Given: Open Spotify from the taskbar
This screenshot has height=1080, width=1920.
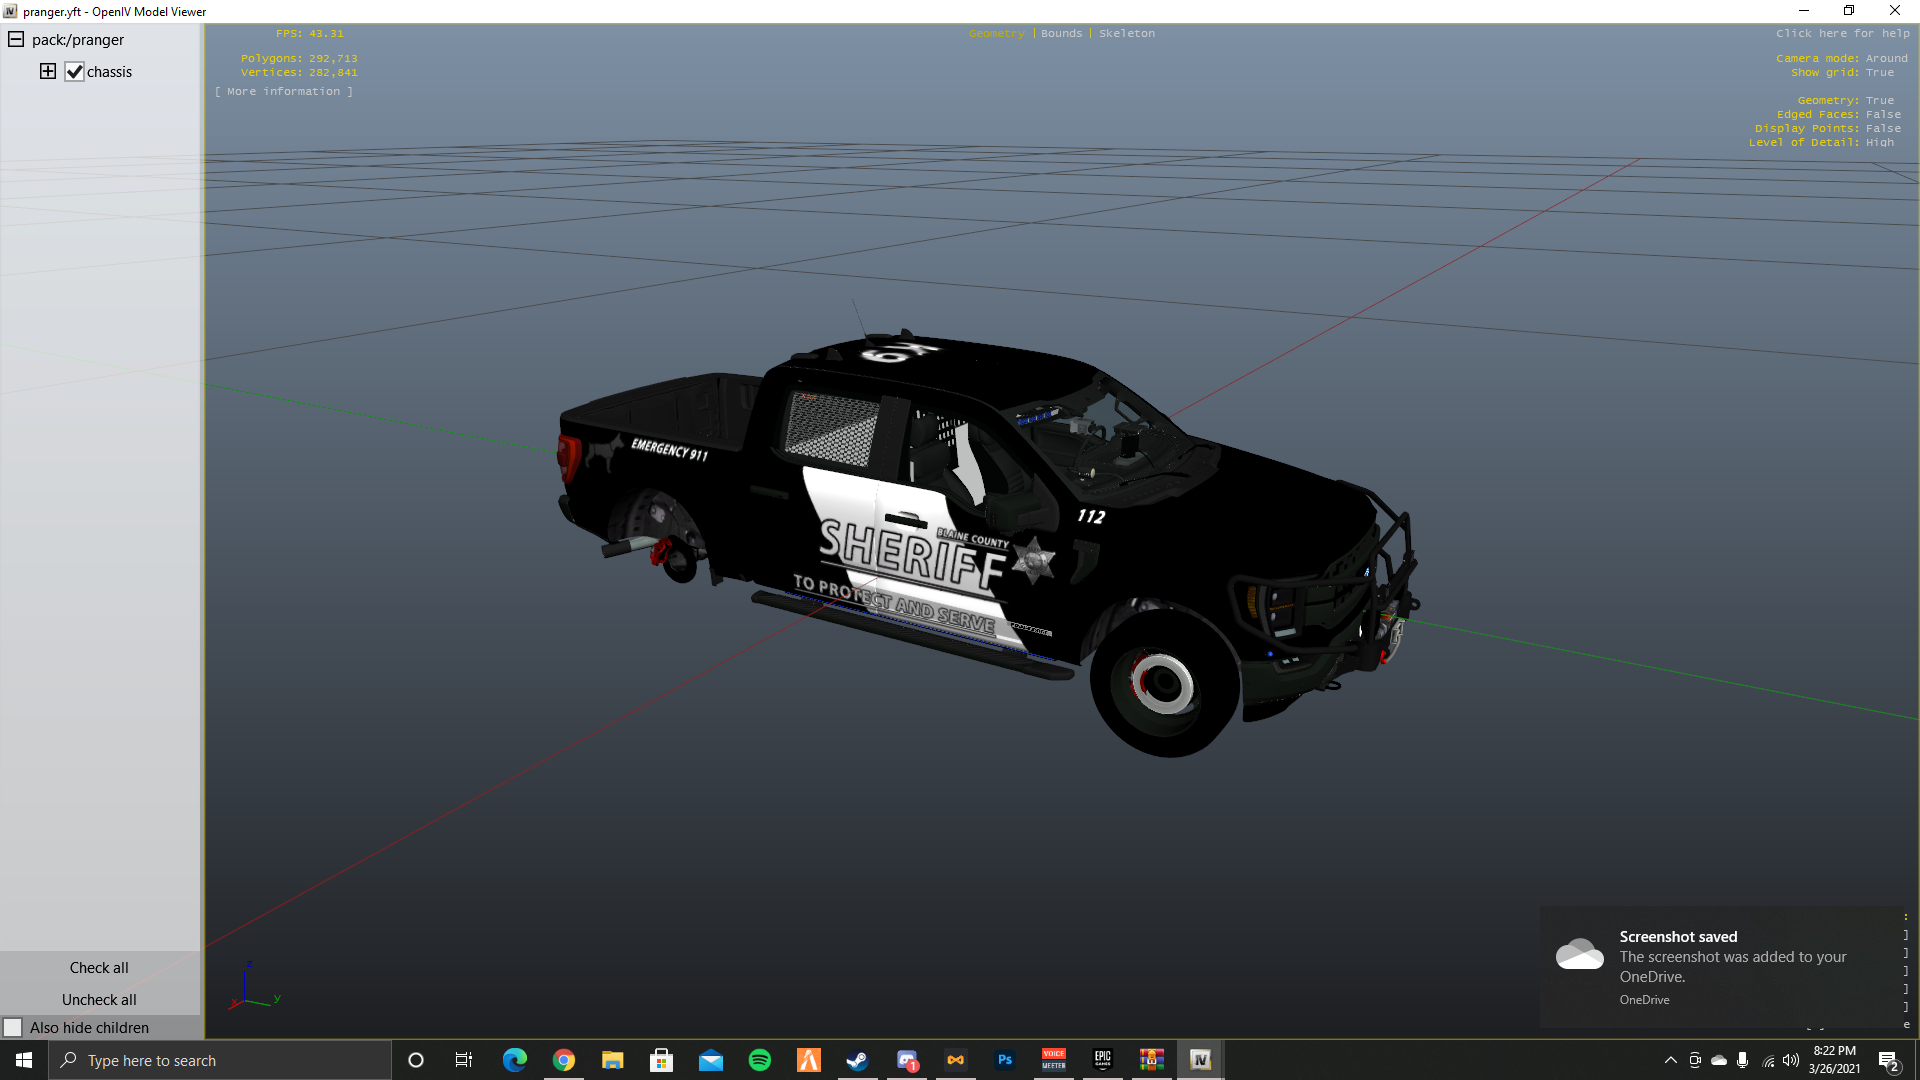Looking at the screenshot, I should point(760,1060).
